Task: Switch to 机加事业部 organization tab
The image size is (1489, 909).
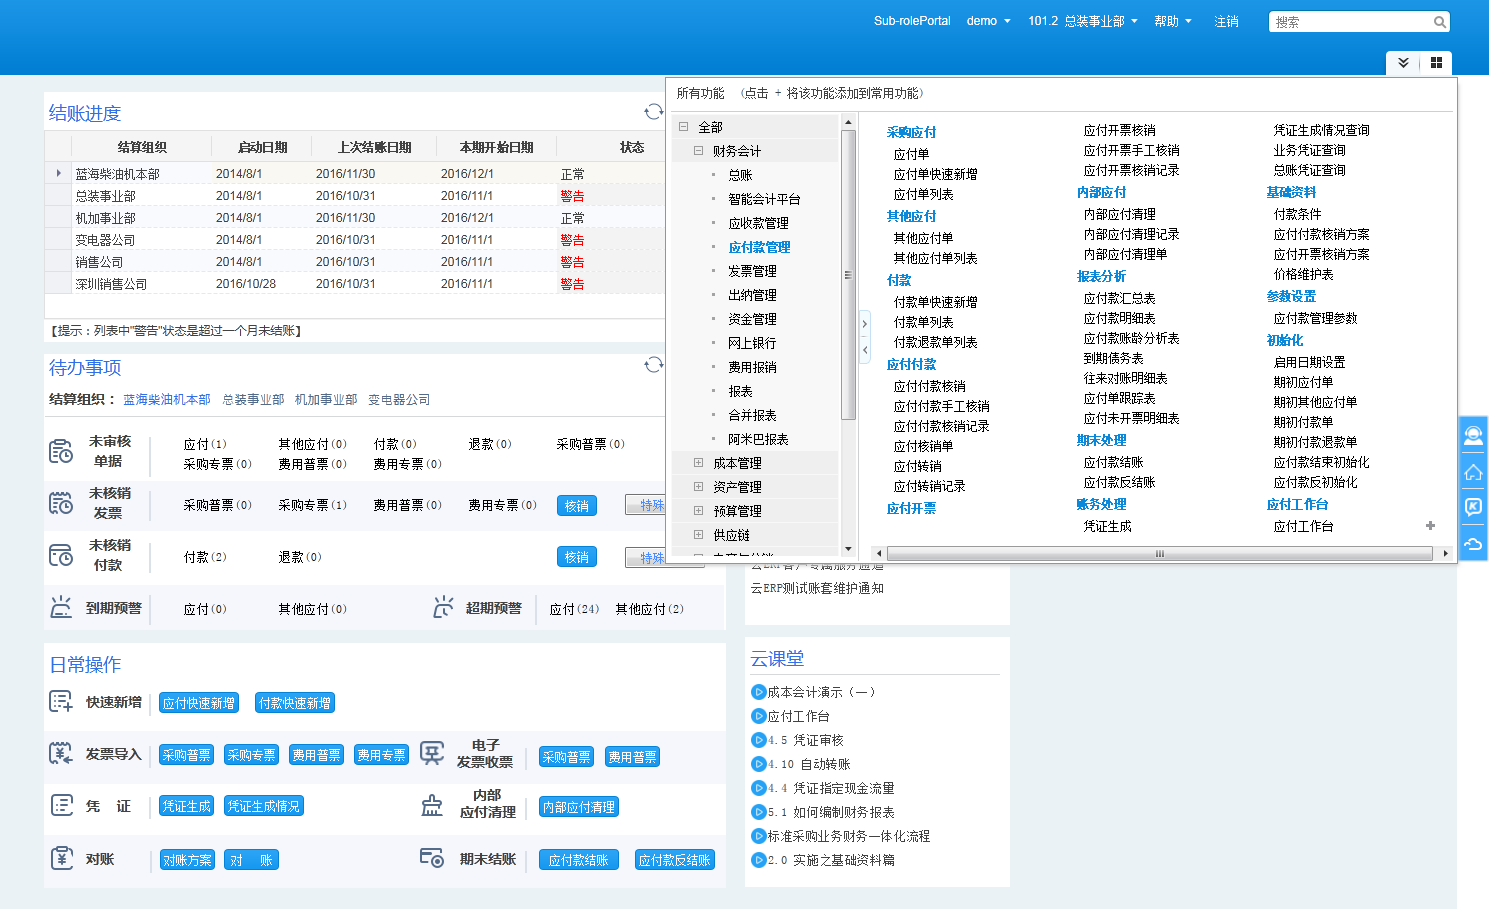Action: (326, 399)
